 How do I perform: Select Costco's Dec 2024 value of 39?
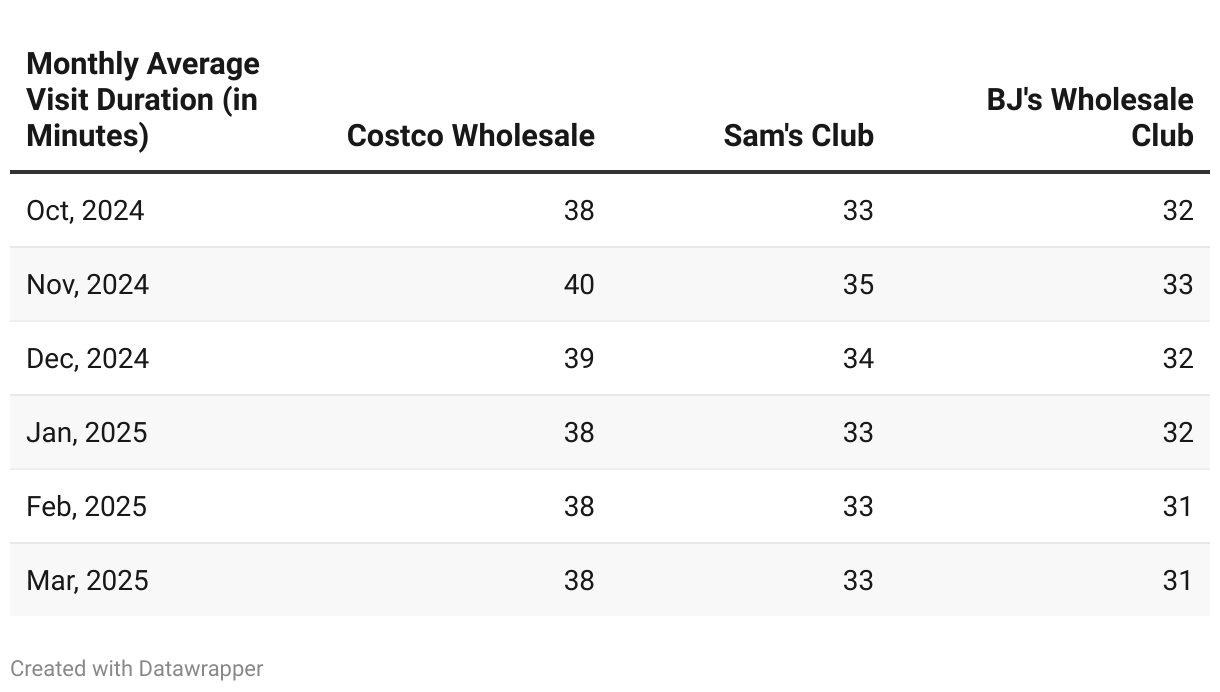point(578,358)
